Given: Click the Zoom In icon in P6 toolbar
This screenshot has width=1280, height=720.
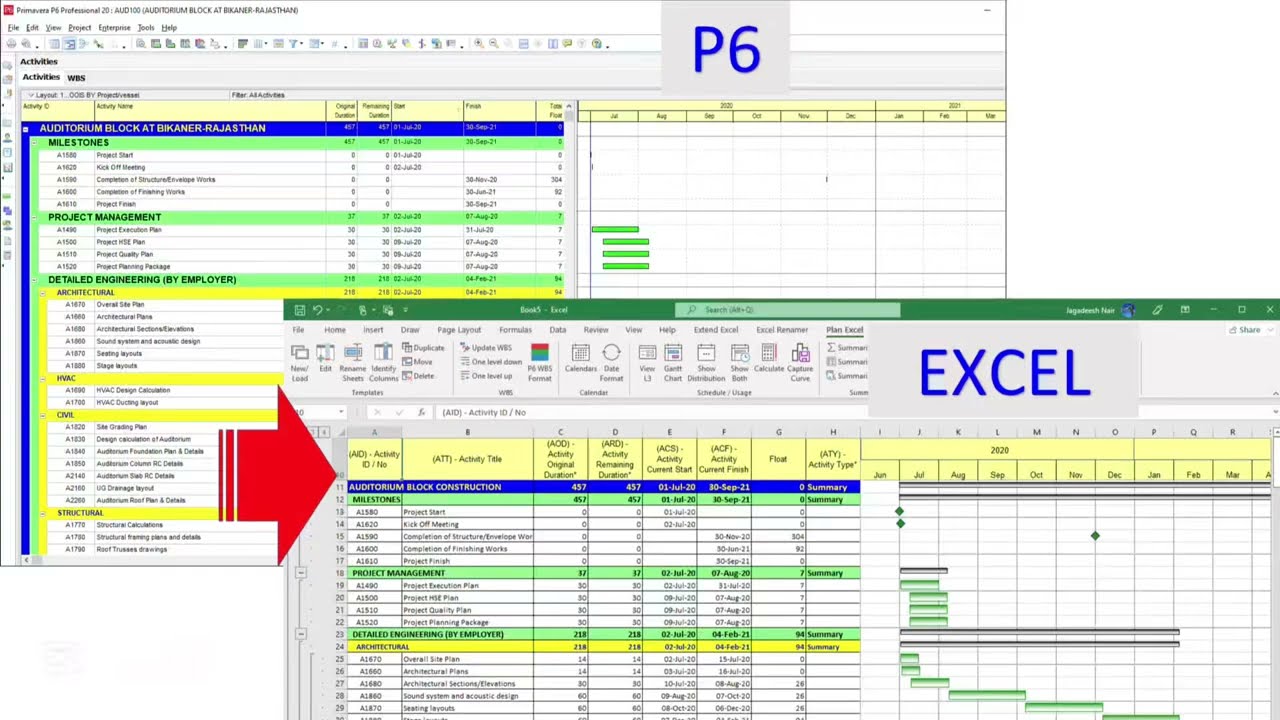Looking at the screenshot, I should 479,44.
